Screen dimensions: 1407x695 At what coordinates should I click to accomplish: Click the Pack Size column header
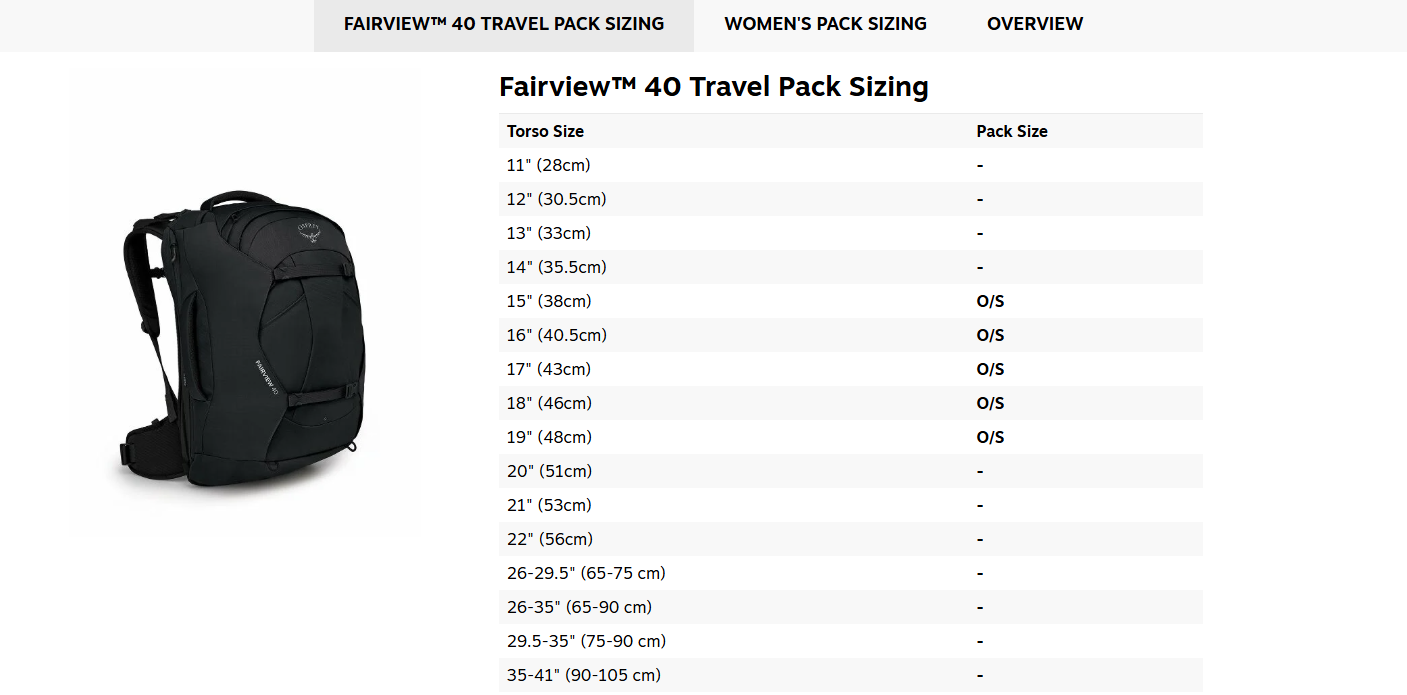pos(1011,131)
